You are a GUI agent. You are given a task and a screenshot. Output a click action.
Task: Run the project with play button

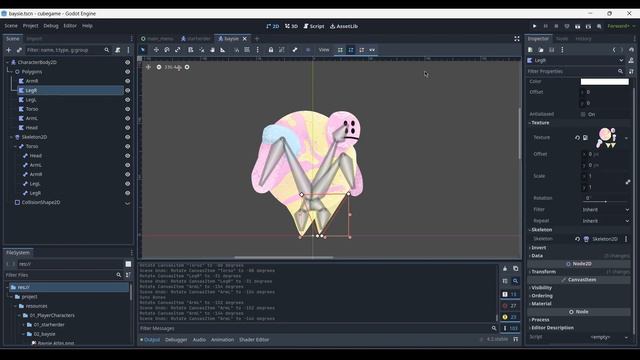point(534,26)
